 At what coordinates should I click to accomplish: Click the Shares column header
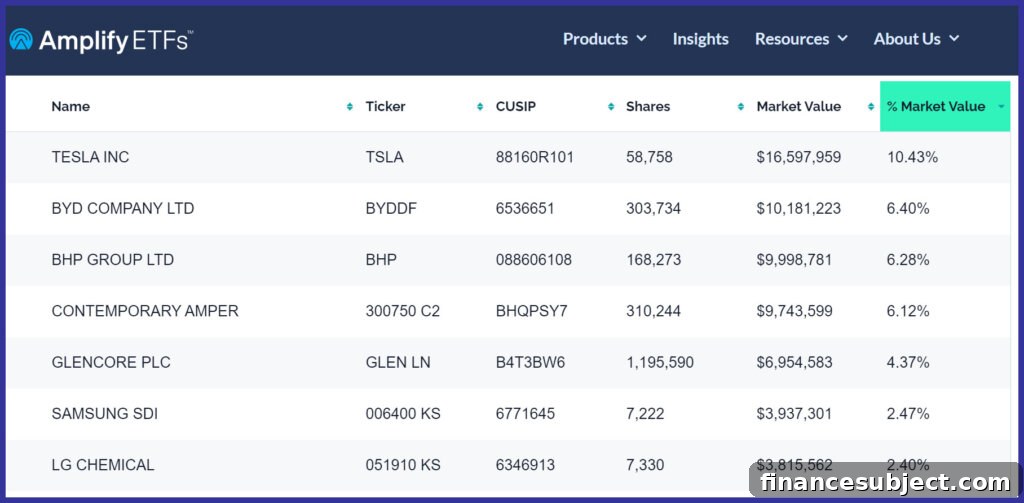click(x=648, y=106)
